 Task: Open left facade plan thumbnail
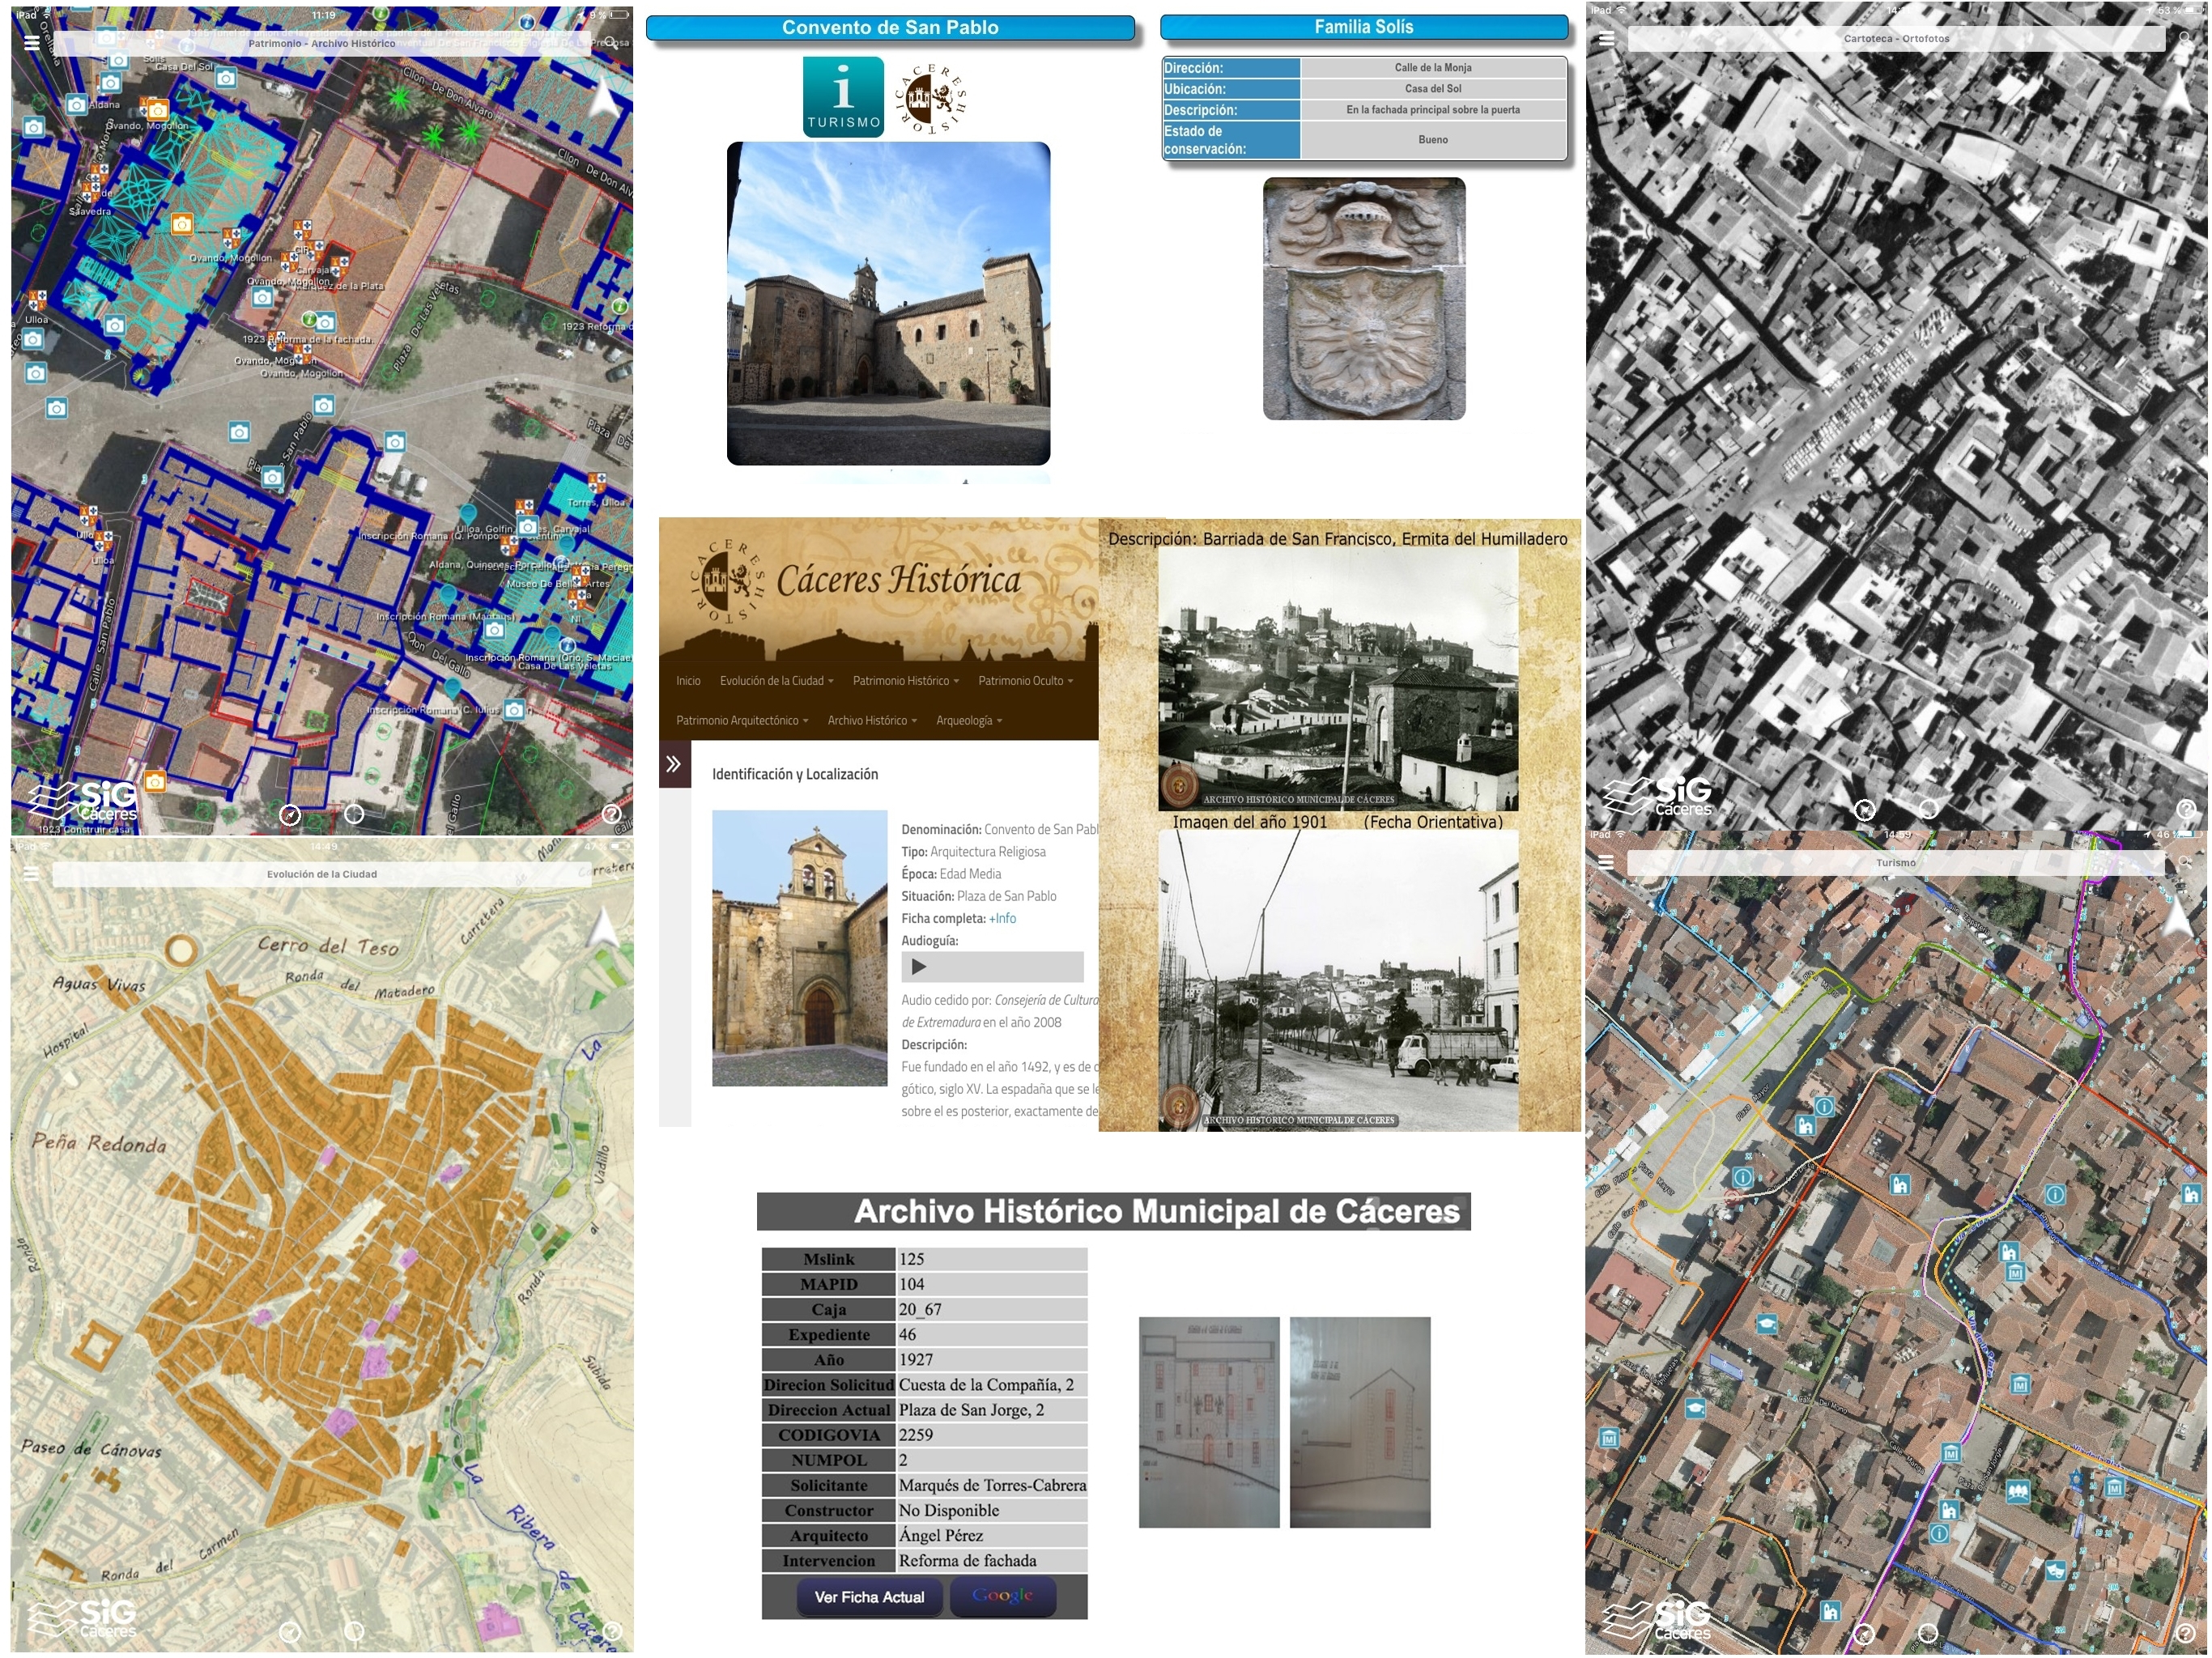click(1209, 1422)
